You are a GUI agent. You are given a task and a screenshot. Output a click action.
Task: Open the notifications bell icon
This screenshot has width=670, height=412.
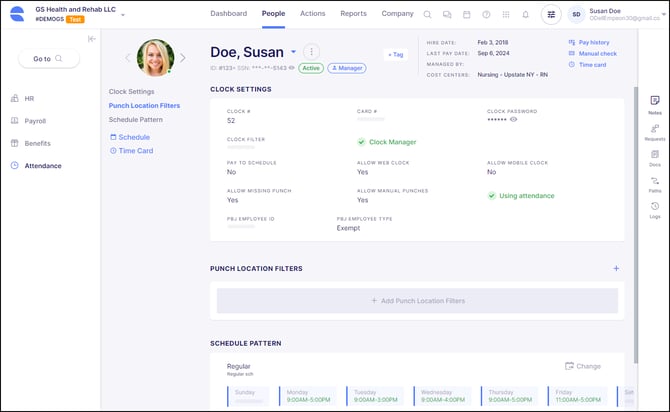[526, 15]
